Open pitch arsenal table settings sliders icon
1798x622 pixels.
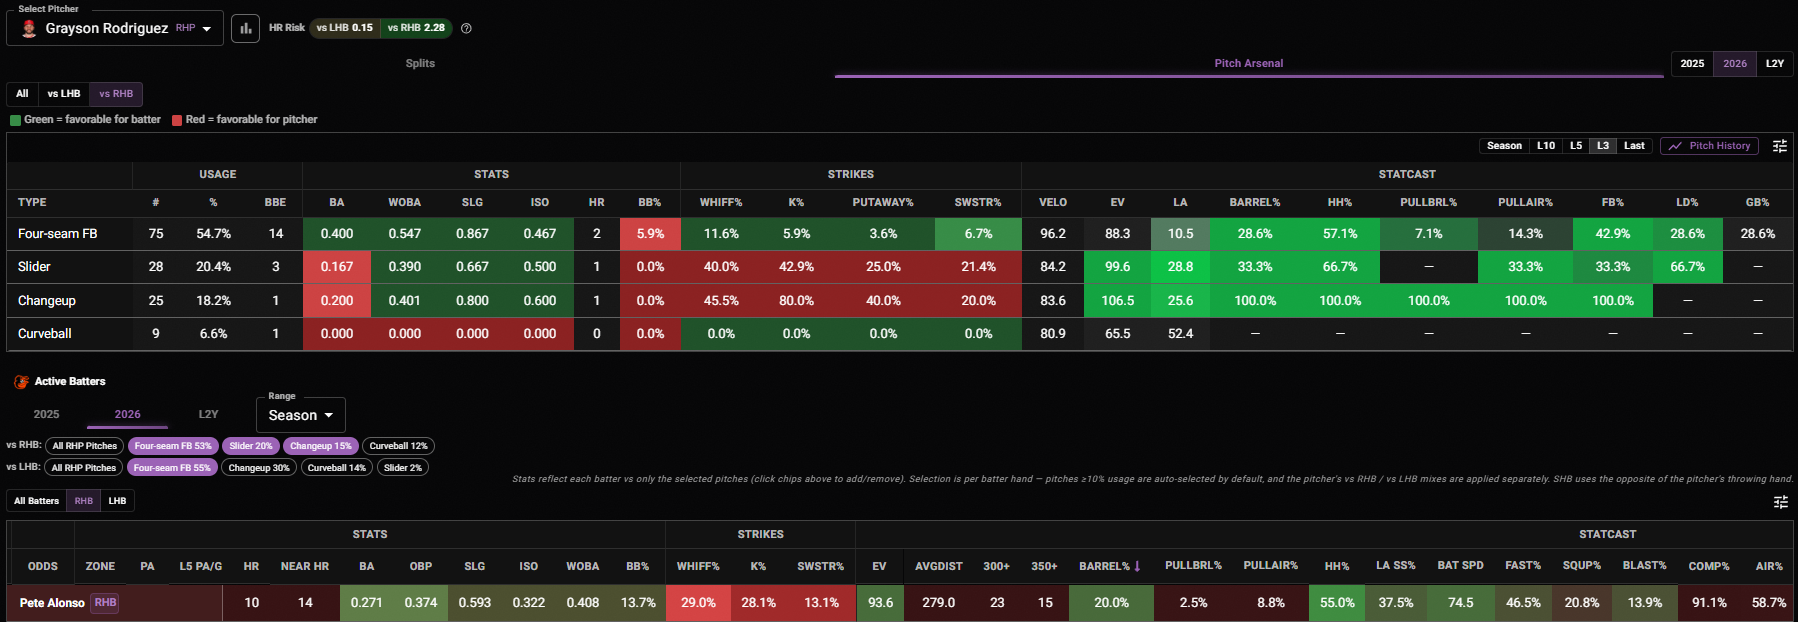[x=1780, y=146]
